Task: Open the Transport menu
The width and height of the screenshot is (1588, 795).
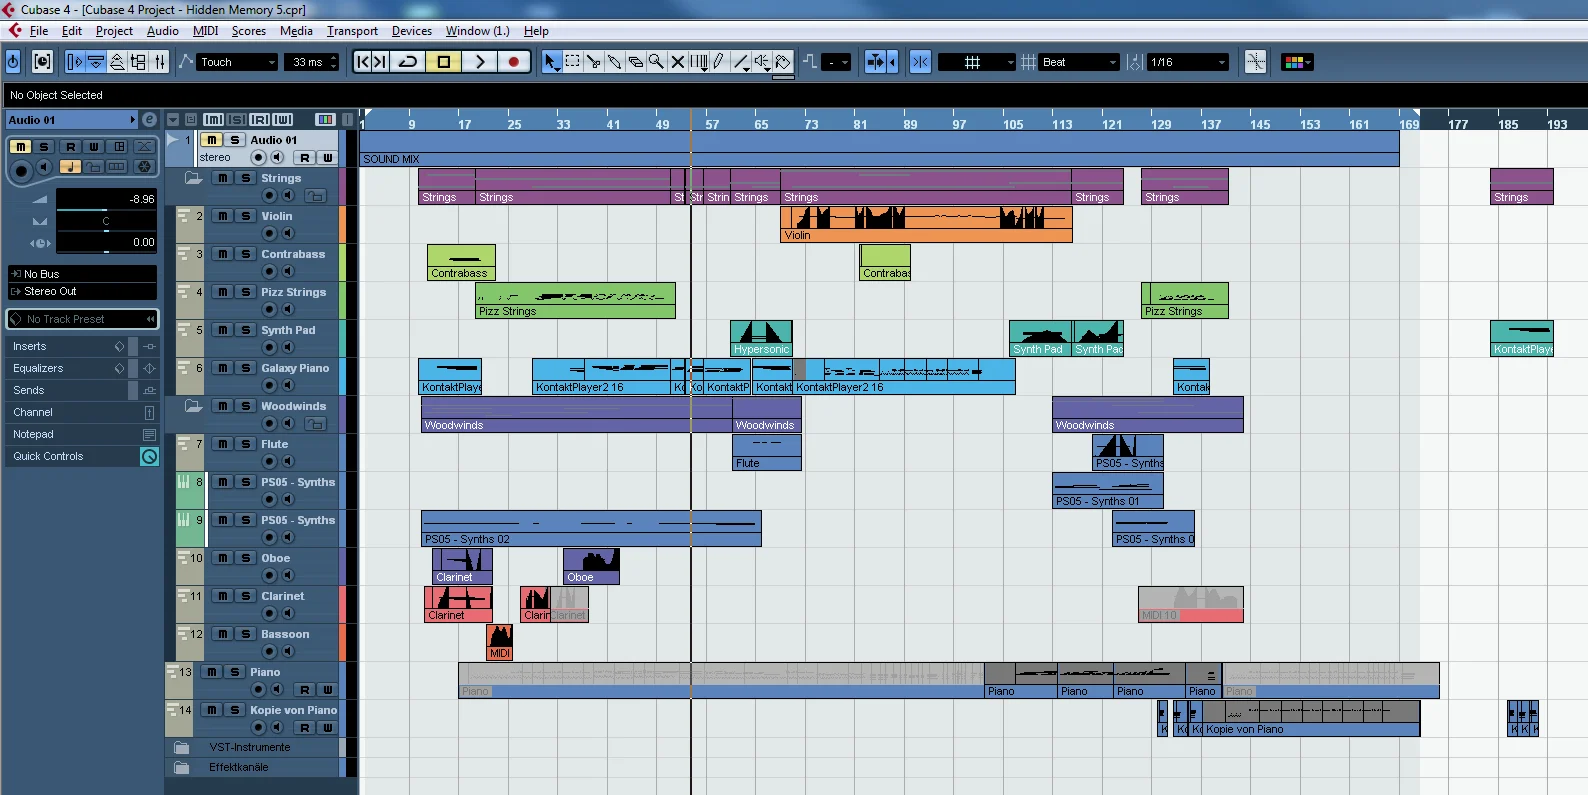Action: 352,31
